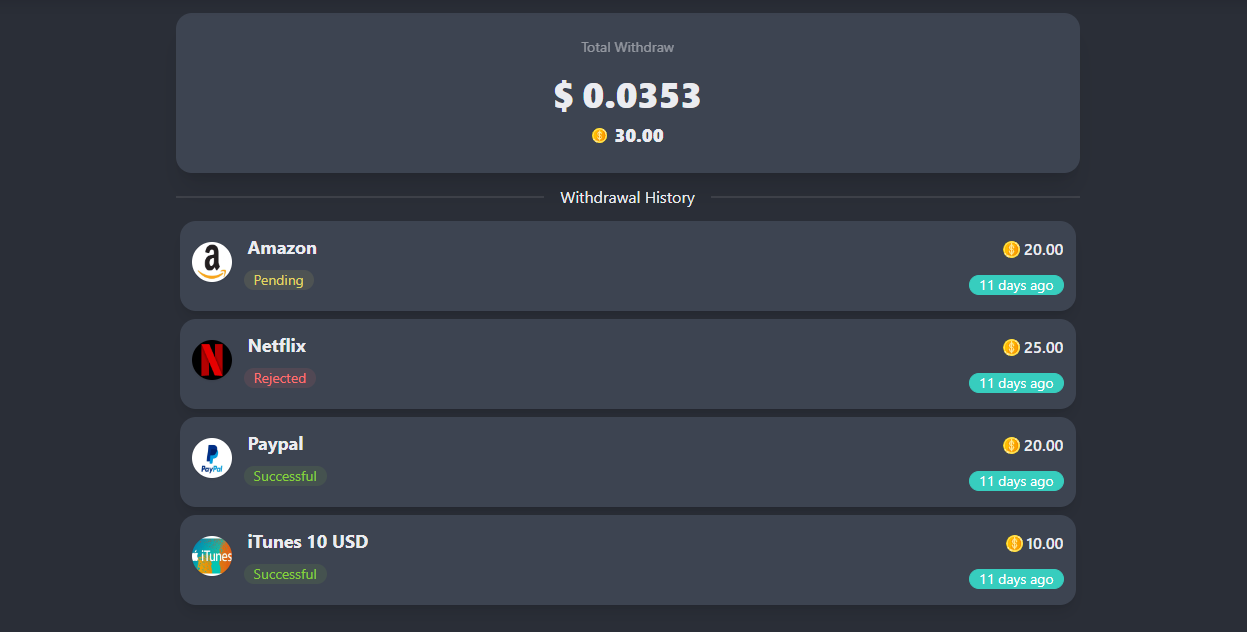The image size is (1247, 632).
Task: Click the Netflix logo icon
Action: point(212,360)
